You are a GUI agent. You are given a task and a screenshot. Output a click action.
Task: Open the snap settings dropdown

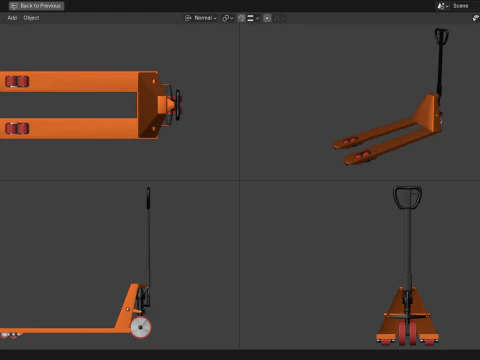253,18
